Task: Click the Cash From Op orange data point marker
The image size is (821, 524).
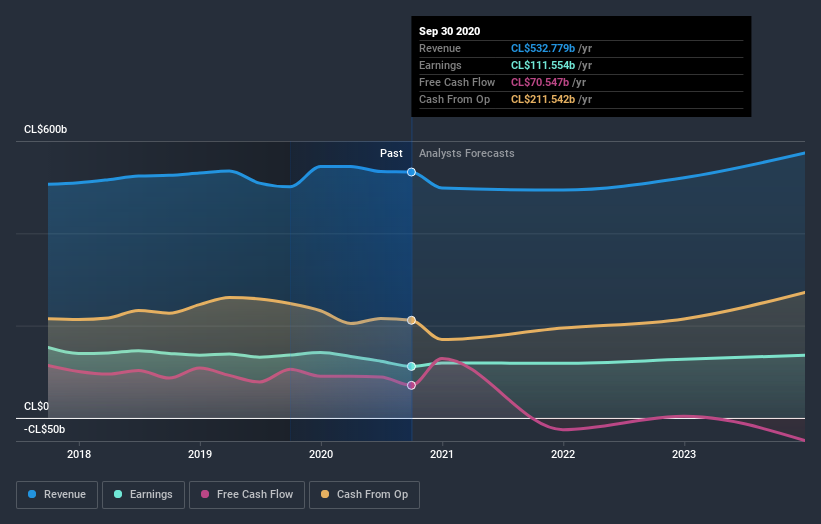Action: tap(412, 320)
